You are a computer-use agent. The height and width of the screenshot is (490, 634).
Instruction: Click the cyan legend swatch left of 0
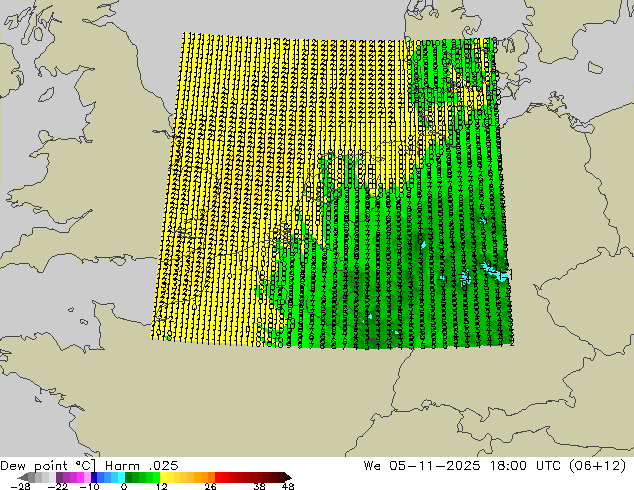(x=121, y=477)
